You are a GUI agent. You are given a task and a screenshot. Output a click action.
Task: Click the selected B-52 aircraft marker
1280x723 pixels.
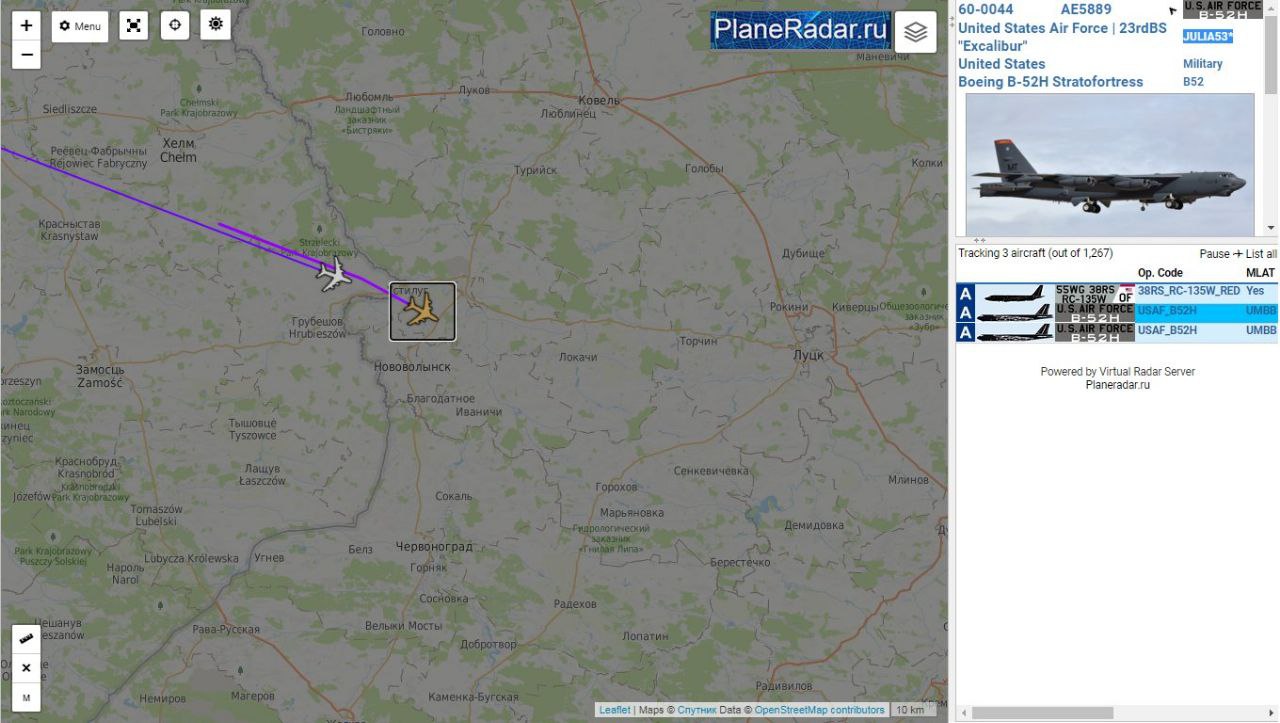click(x=422, y=311)
